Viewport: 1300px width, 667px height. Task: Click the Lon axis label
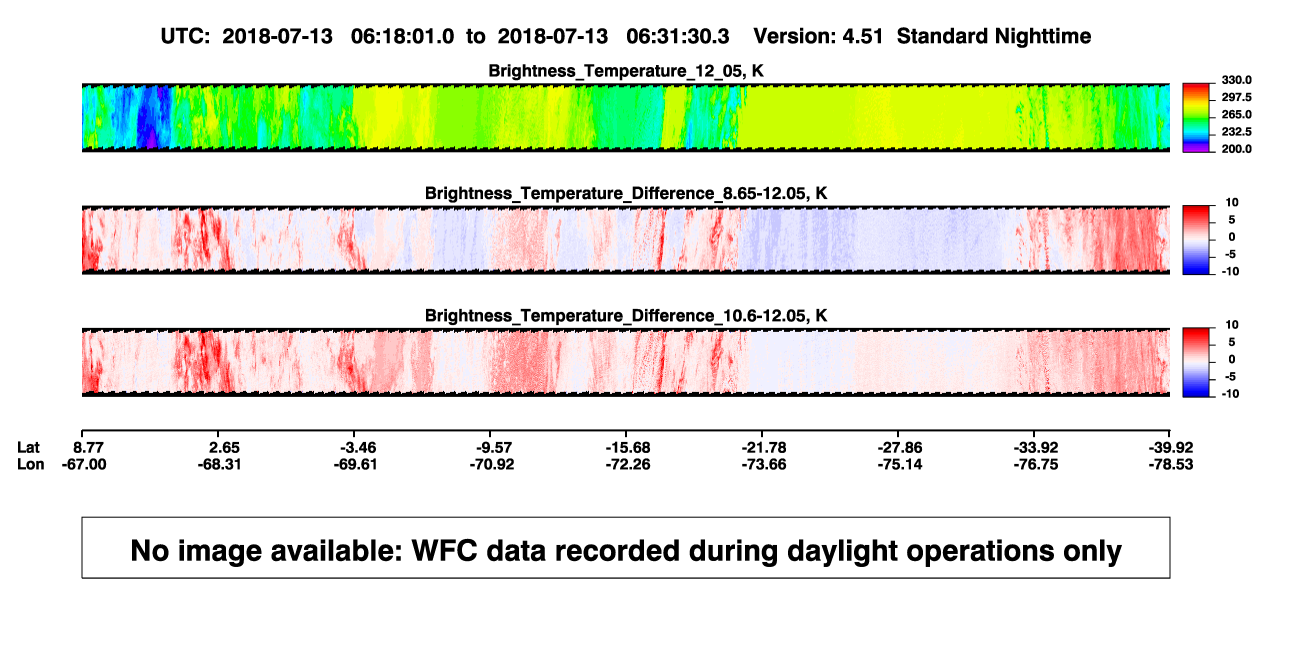30,464
